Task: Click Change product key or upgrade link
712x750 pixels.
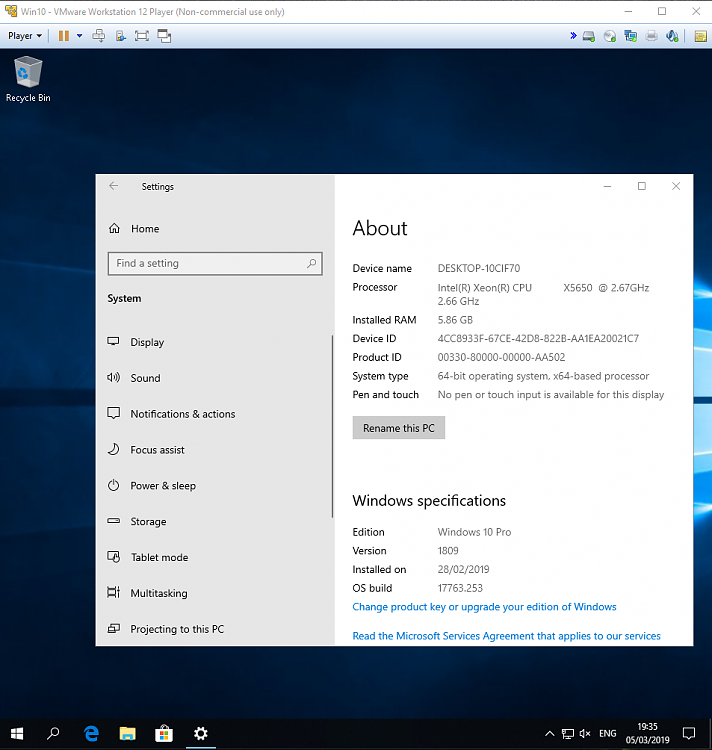Action: tap(484, 607)
